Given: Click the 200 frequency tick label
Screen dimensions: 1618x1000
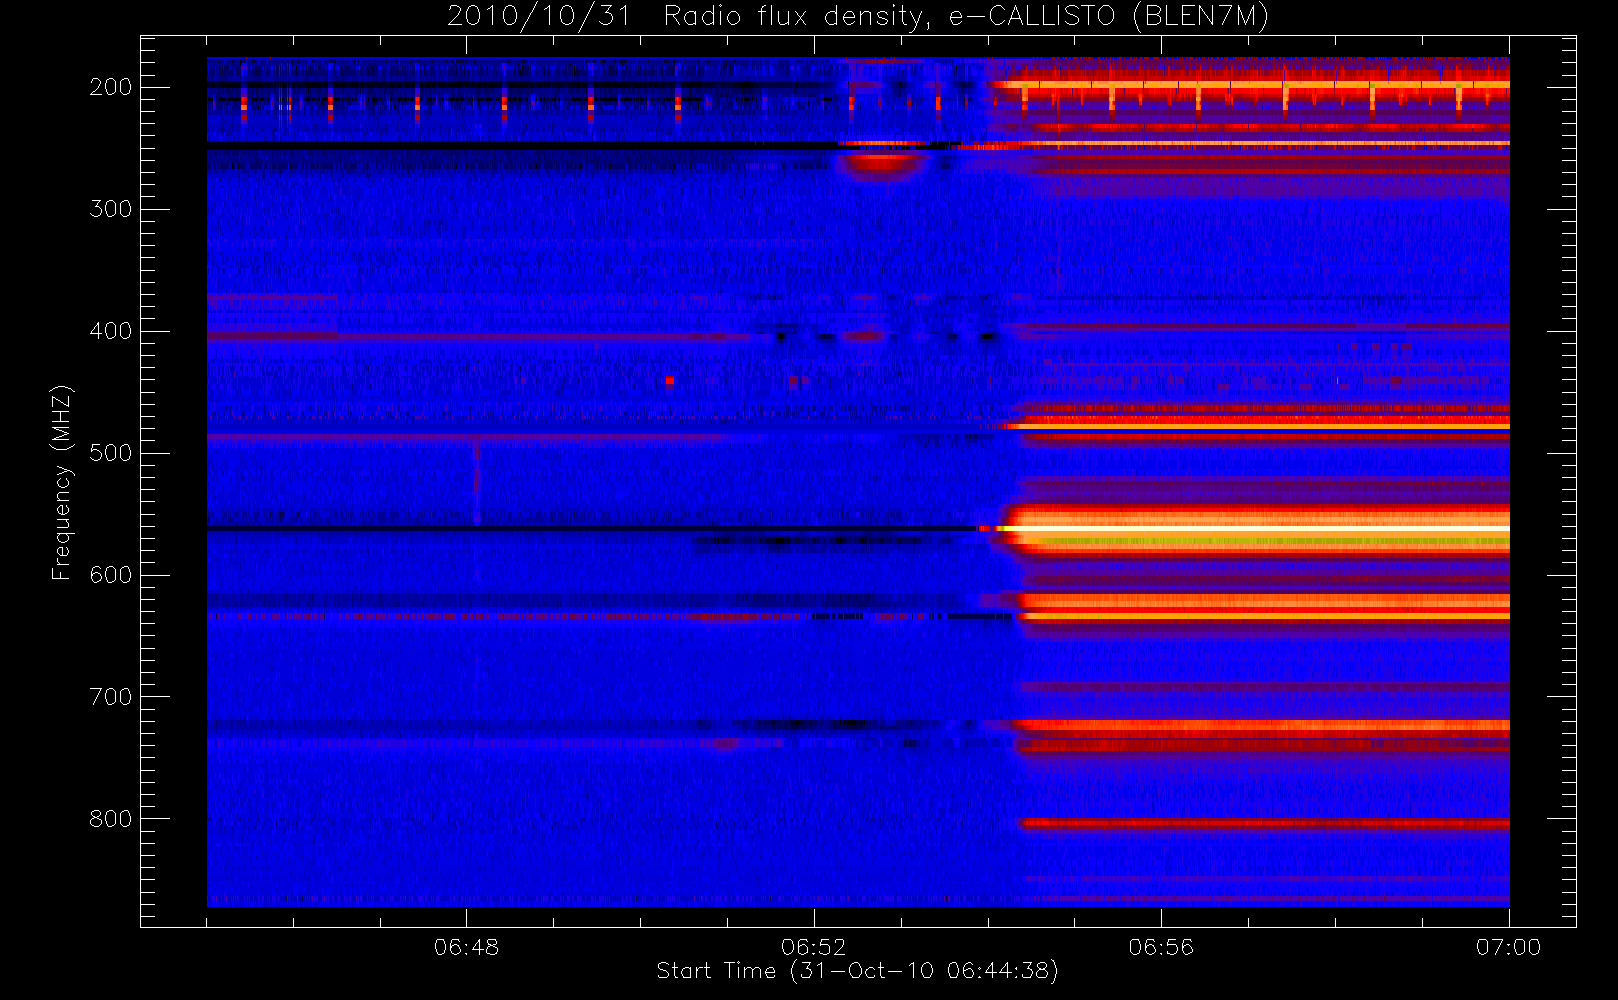Looking at the screenshot, I should coord(110,88).
